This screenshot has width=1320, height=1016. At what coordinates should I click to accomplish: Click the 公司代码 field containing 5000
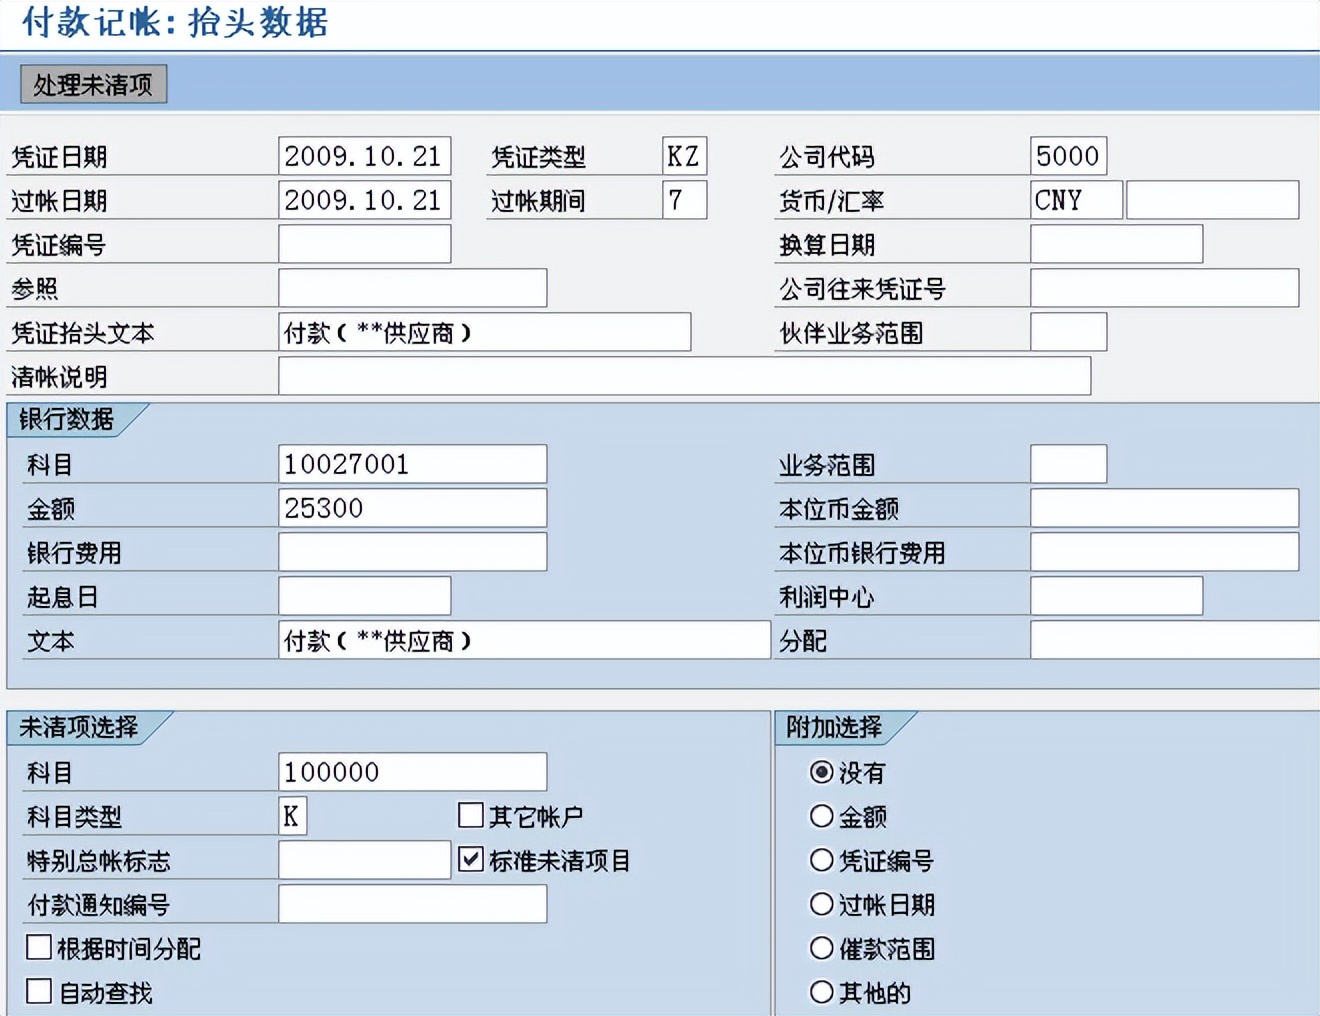(1070, 155)
